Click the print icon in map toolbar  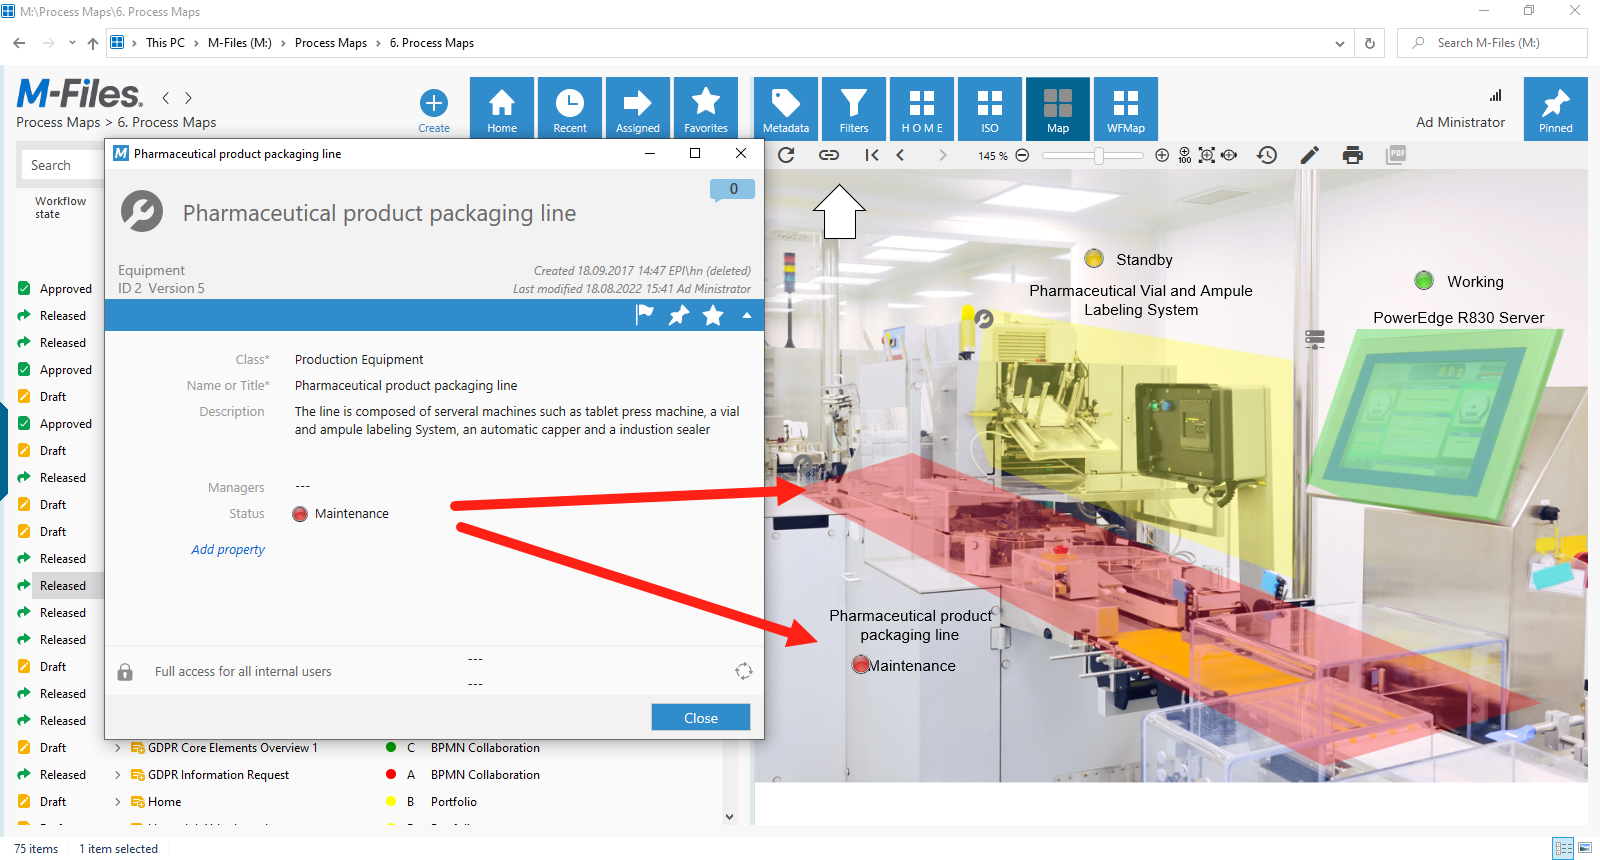(1352, 155)
